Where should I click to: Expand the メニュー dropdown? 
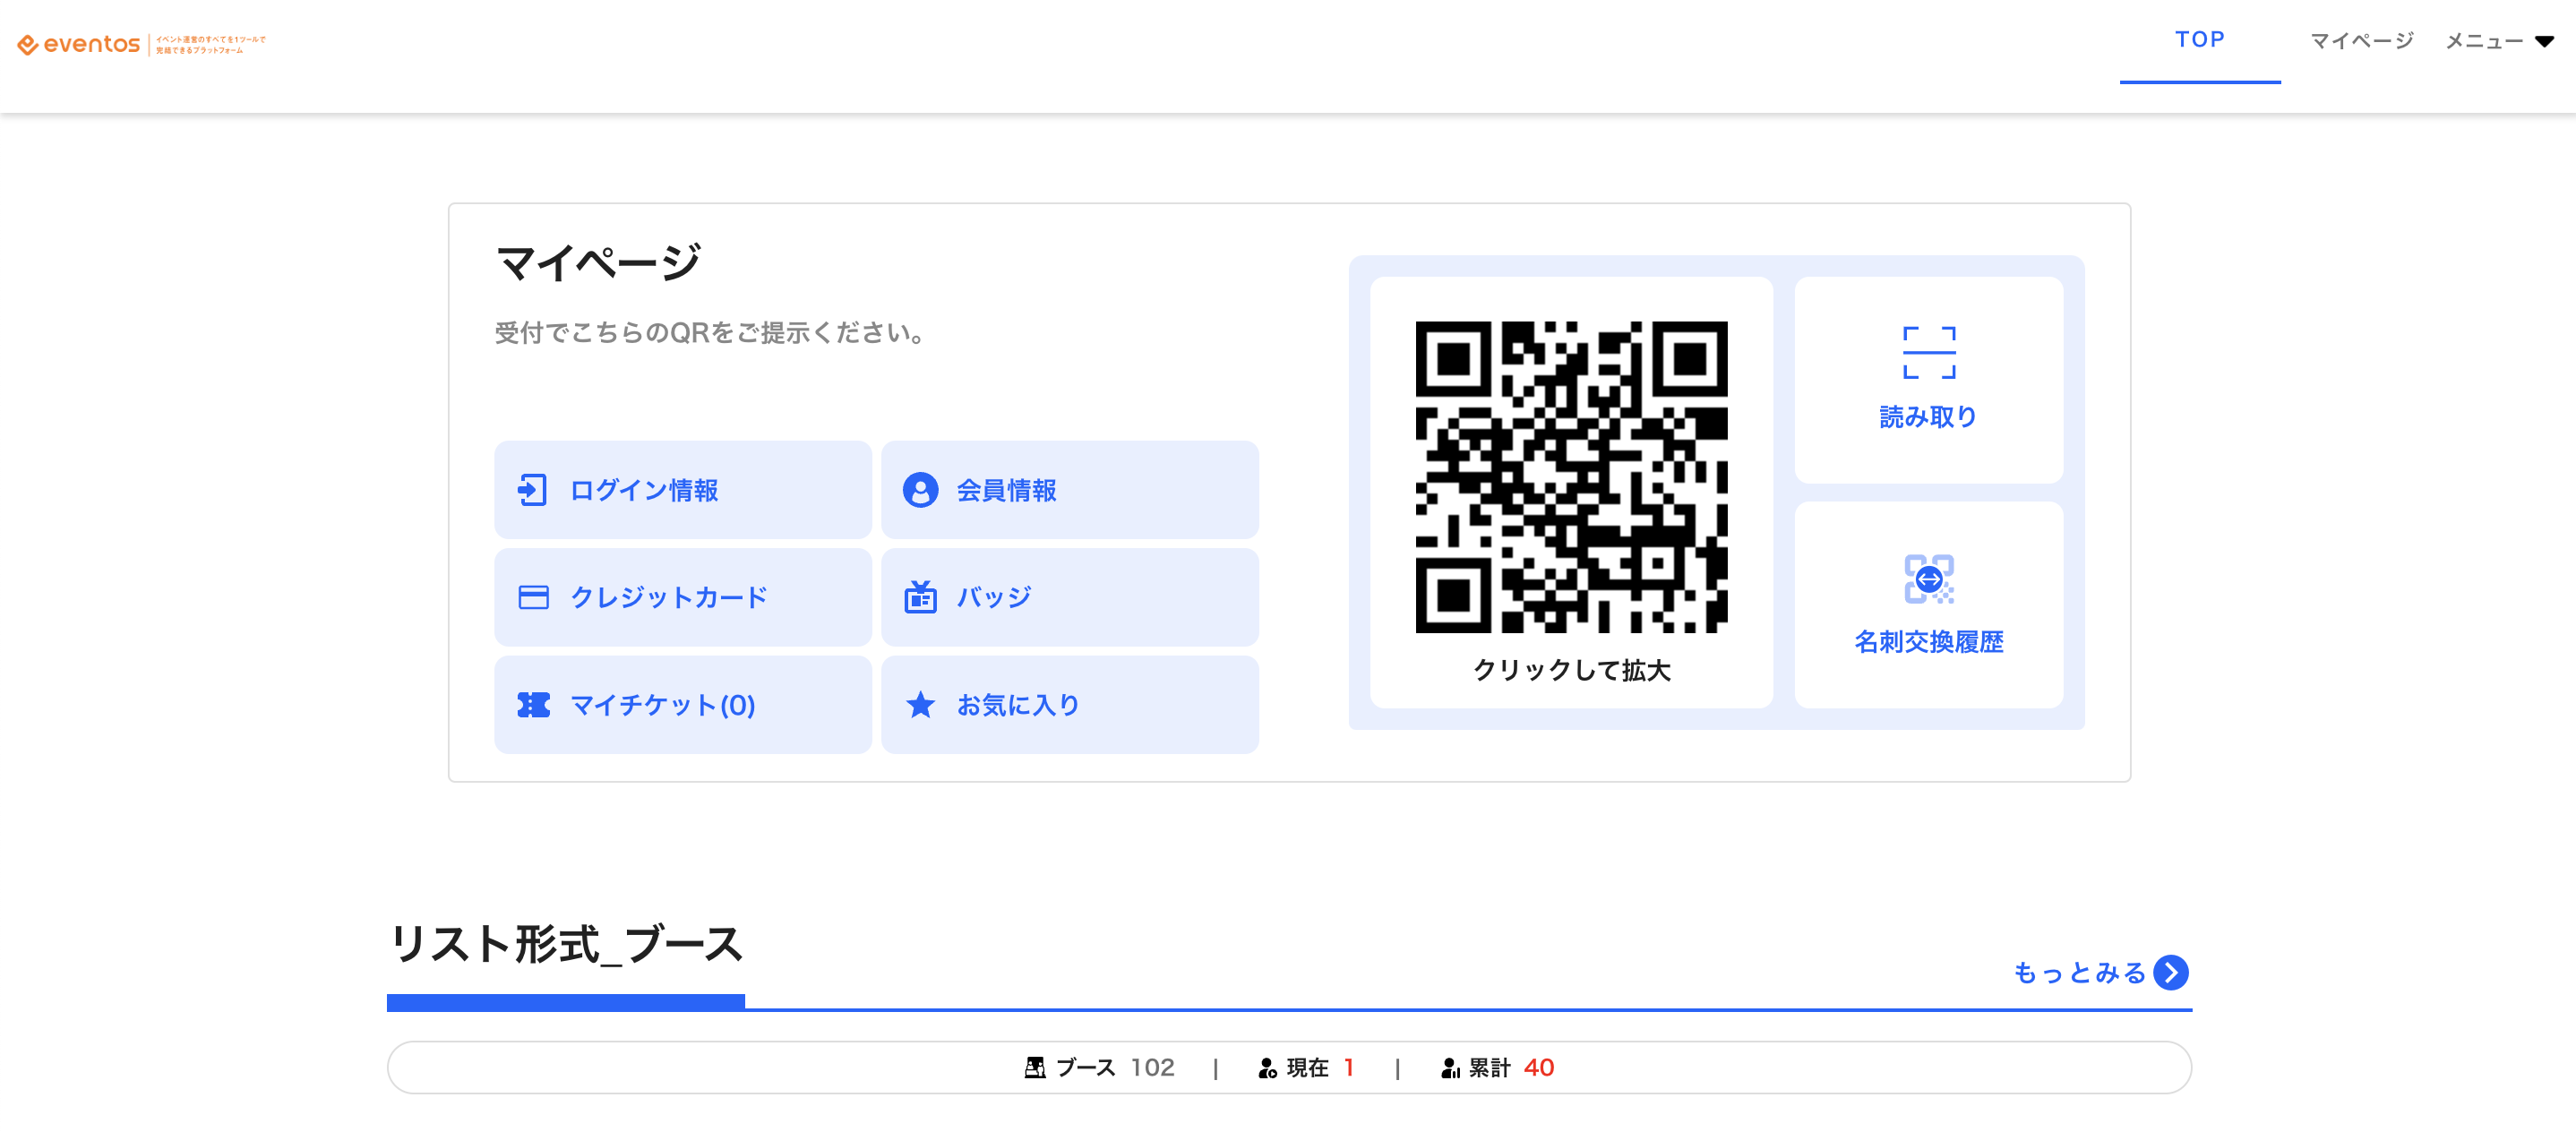pyautogui.click(x=2499, y=41)
